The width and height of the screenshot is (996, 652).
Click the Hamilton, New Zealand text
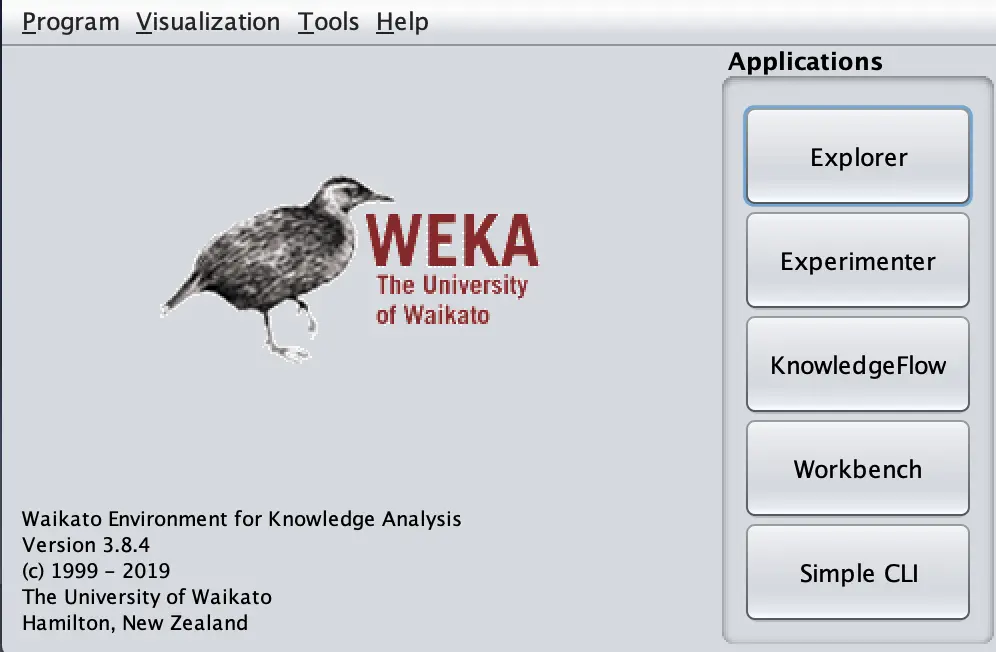click(135, 623)
